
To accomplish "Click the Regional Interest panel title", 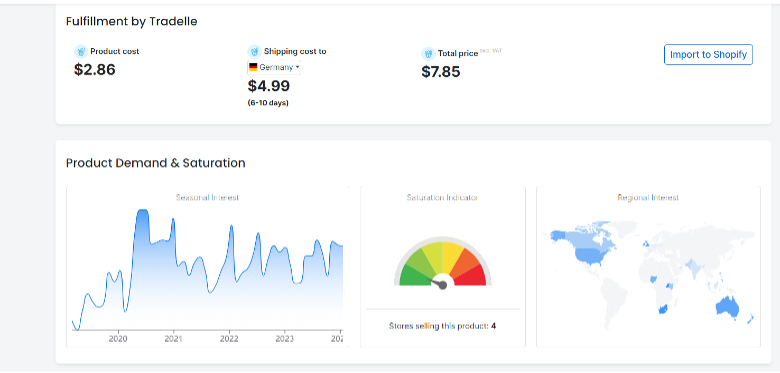I will point(648,197).
